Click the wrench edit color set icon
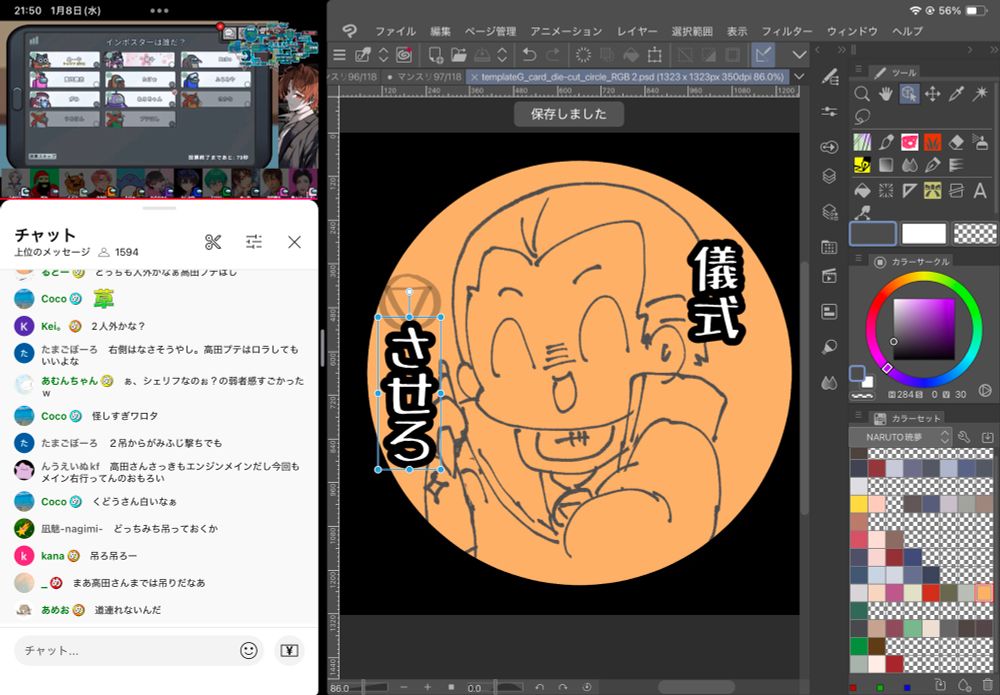The height and width of the screenshot is (695, 1000). [x=964, y=437]
